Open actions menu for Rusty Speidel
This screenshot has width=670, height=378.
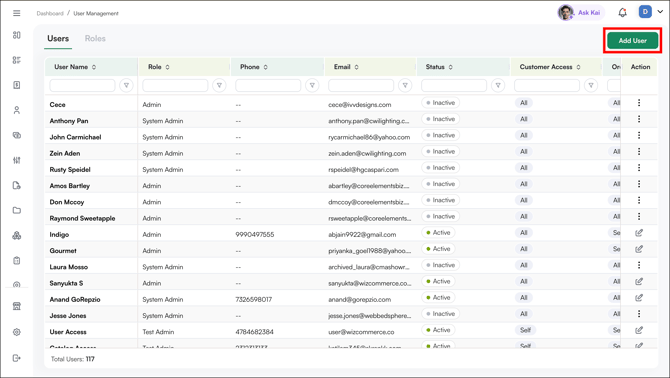tap(639, 168)
